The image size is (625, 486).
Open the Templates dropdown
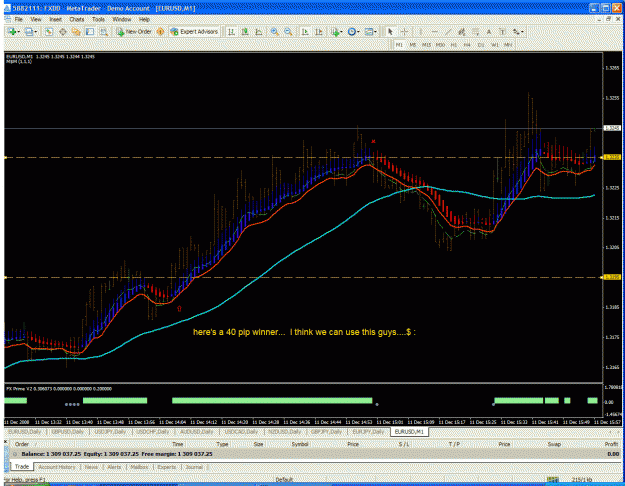[371, 32]
